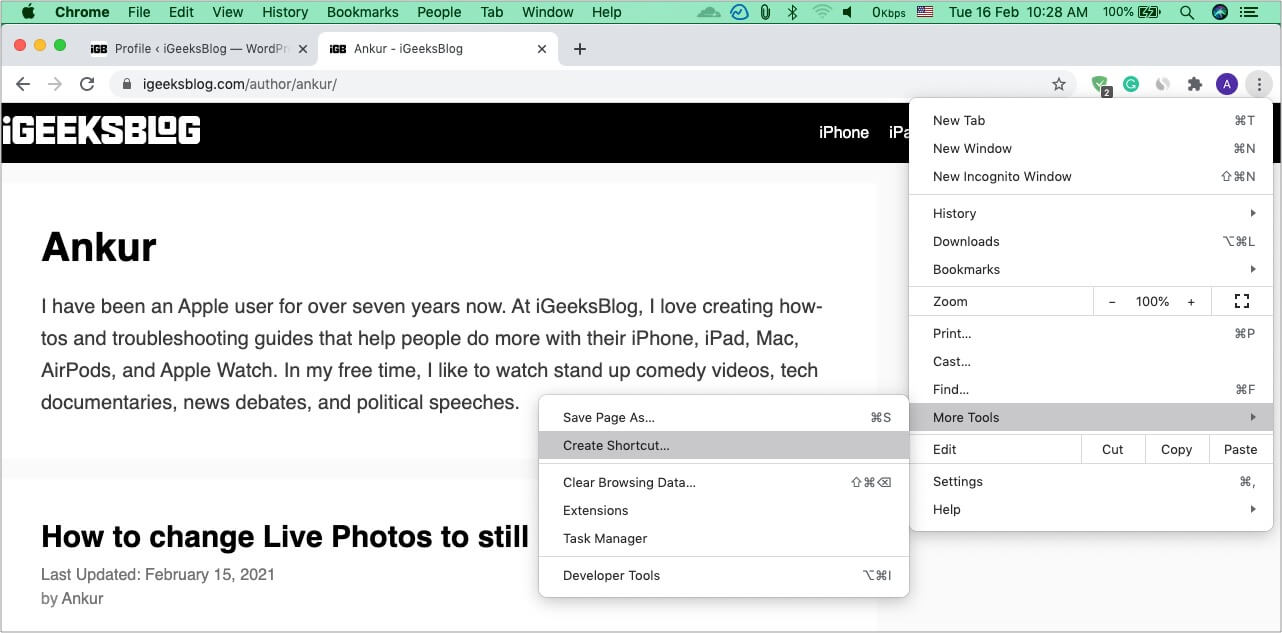The width and height of the screenshot is (1282, 633).
Task: Open article How to change Live Photos
Action: 285,537
